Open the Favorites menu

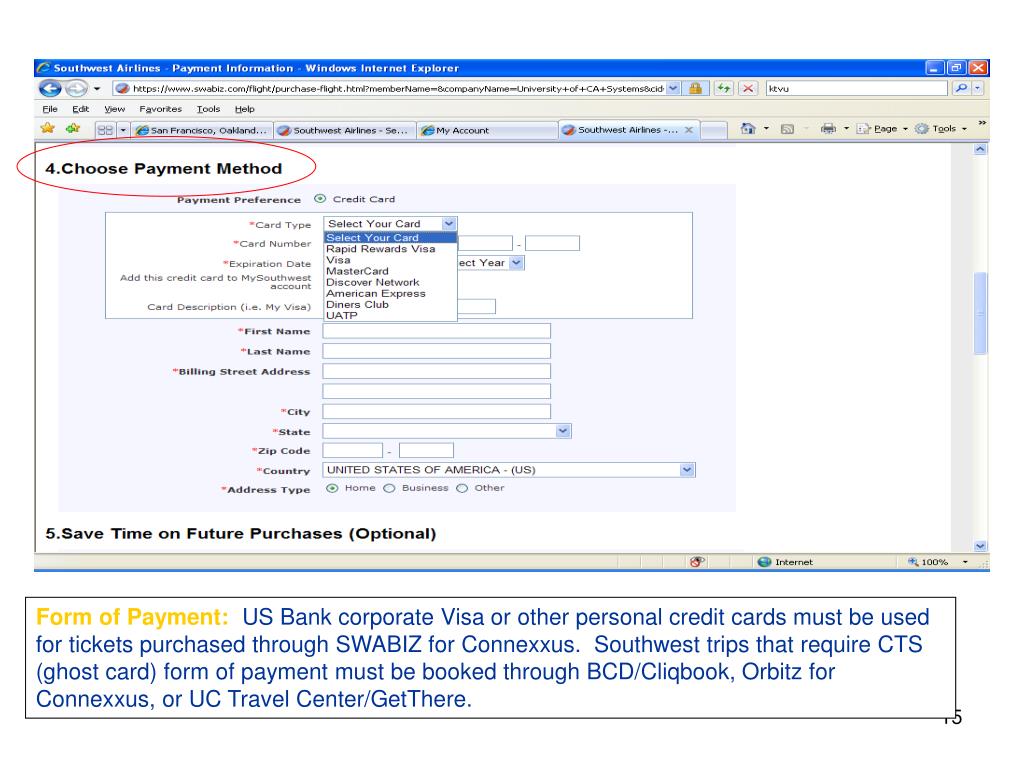pyautogui.click(x=160, y=109)
